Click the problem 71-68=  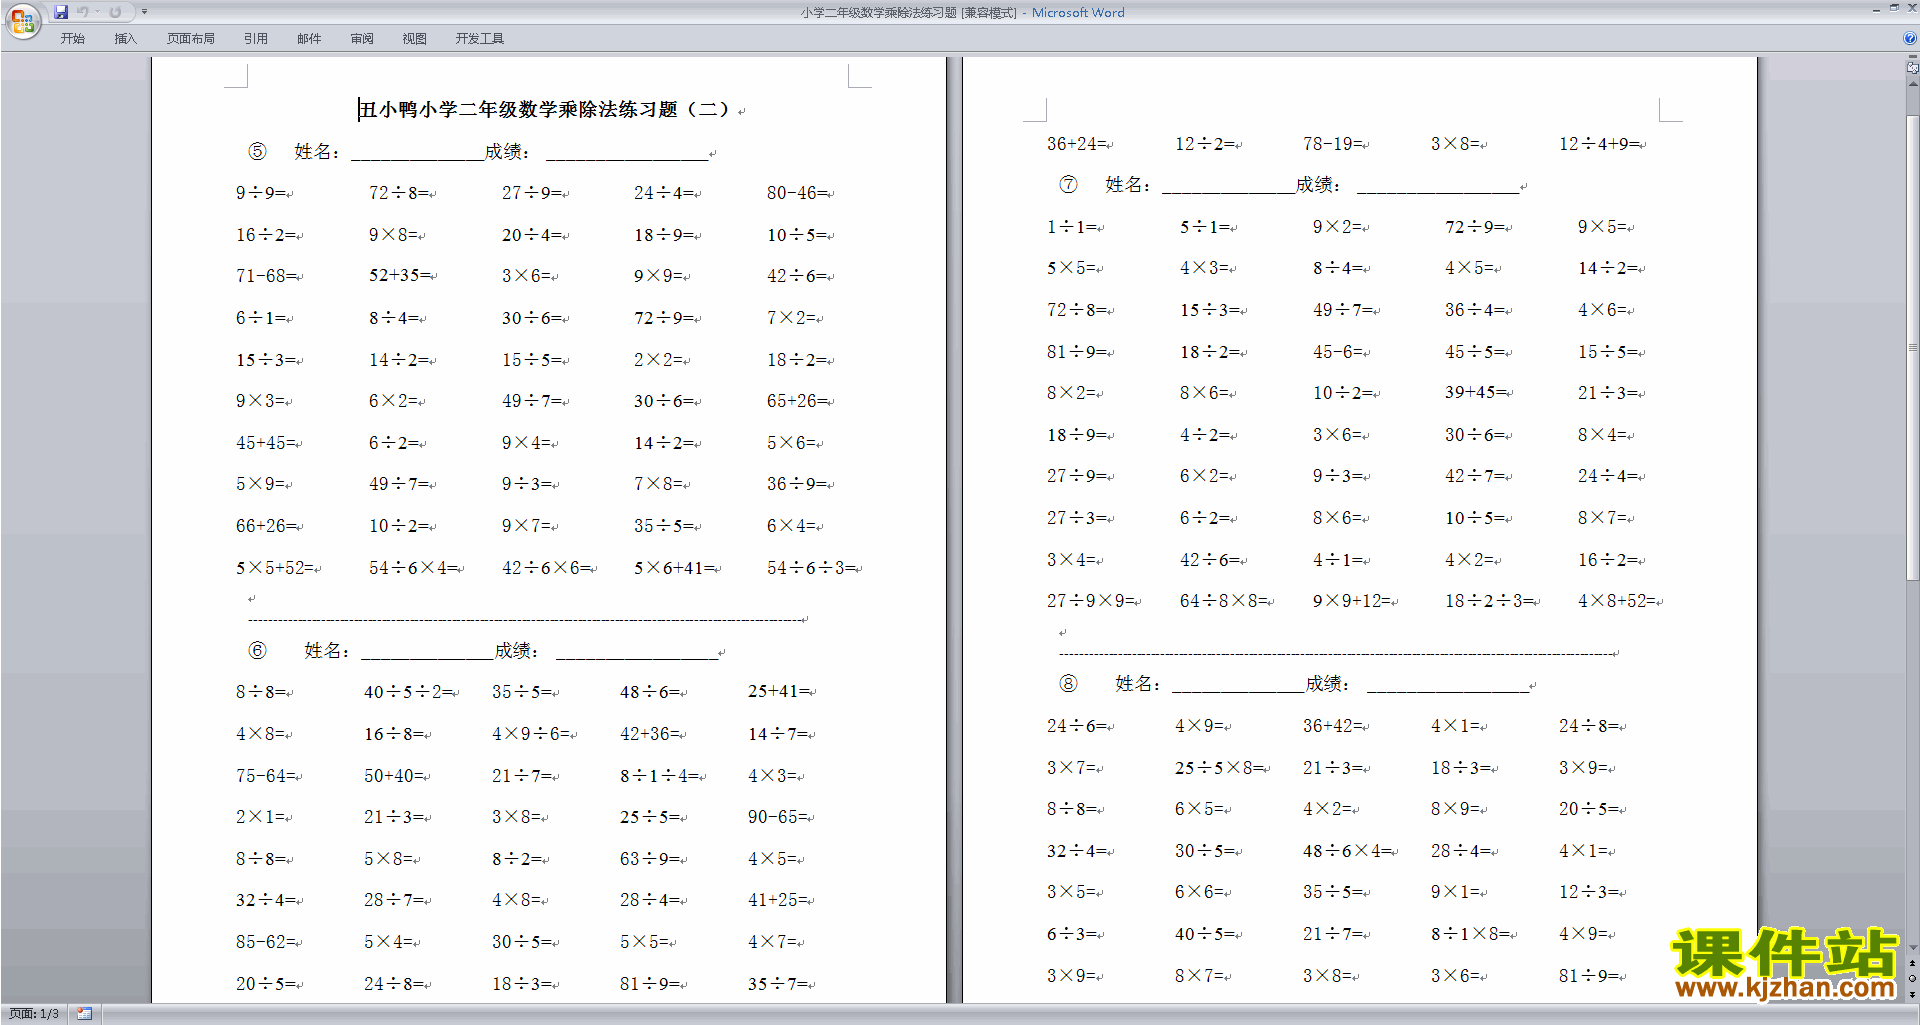(x=267, y=276)
